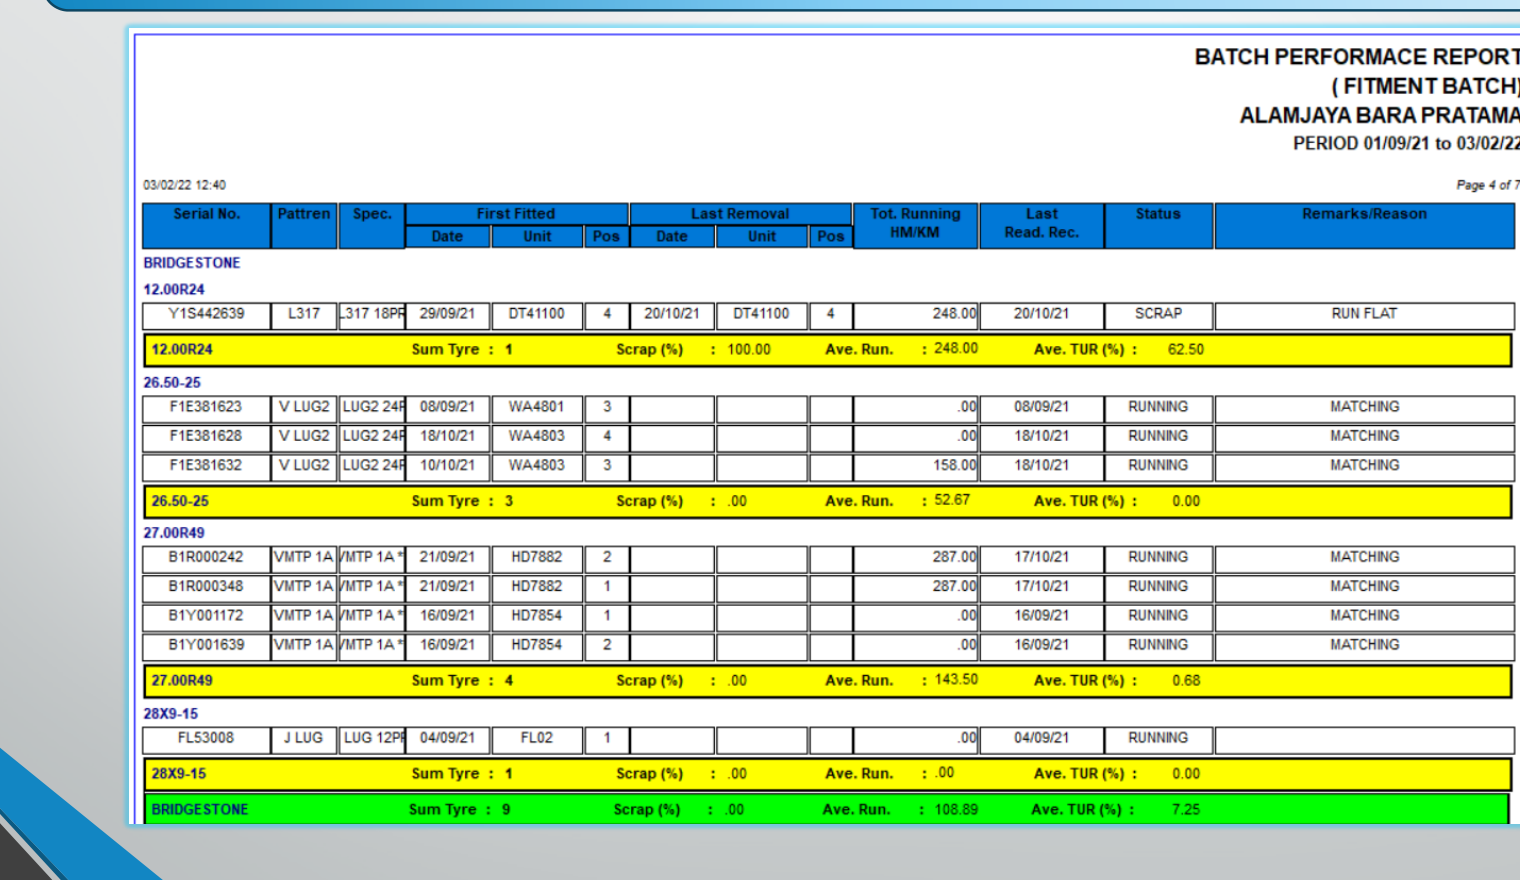Viewport: 1520px width, 880px height.
Task: Click the blue "BRIDGESTONE" brand heading above the table rows
Action: (x=192, y=263)
